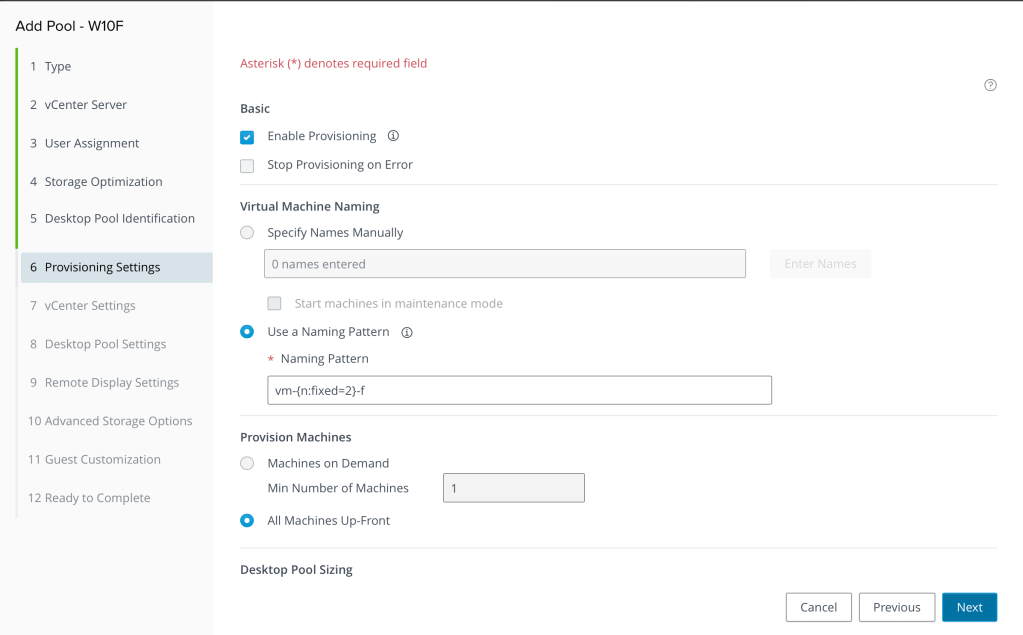Screen dimensions: 1023x635
Task: Enable Stop Provisioning on Error checkbox
Action: click(247, 165)
